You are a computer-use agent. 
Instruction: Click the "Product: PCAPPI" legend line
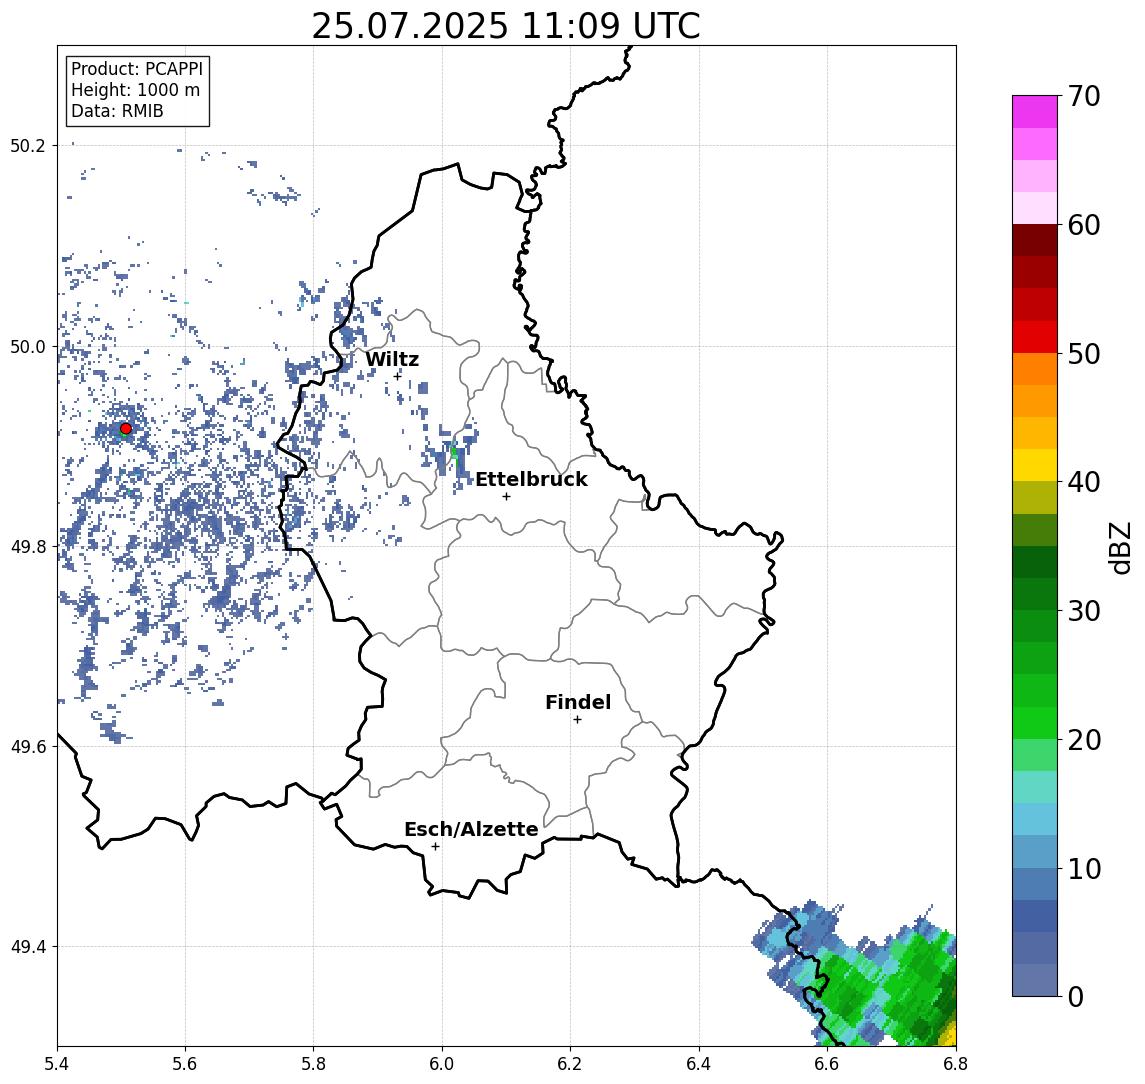pyautogui.click(x=137, y=69)
